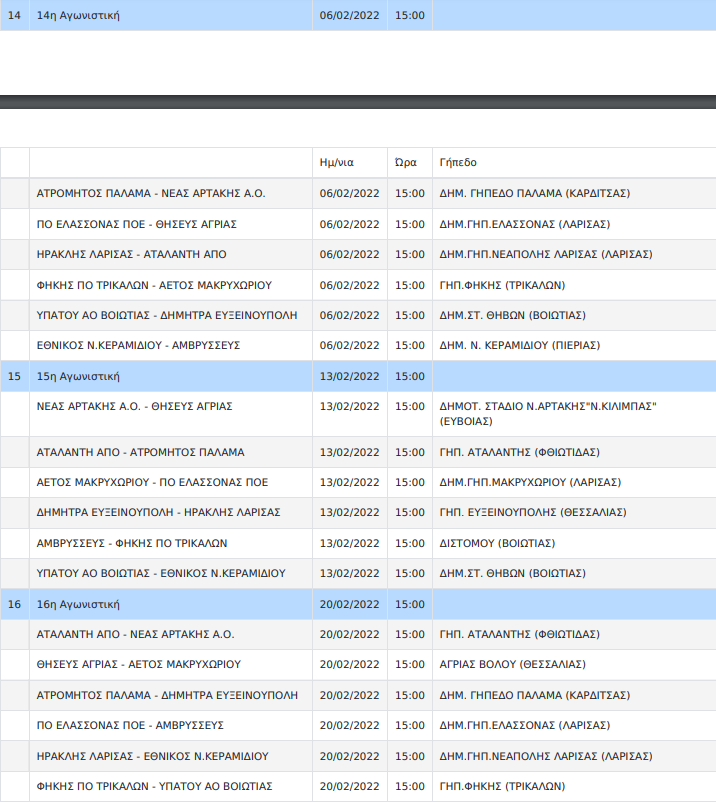Click venue ΓΗΠ. ΑΤΑΛΑΝΤΗΣ in ΑΤΡΟΜΗΤΟΣ ΠΑΛΑΜΑ row
This screenshot has height=802, width=716.
(520, 452)
